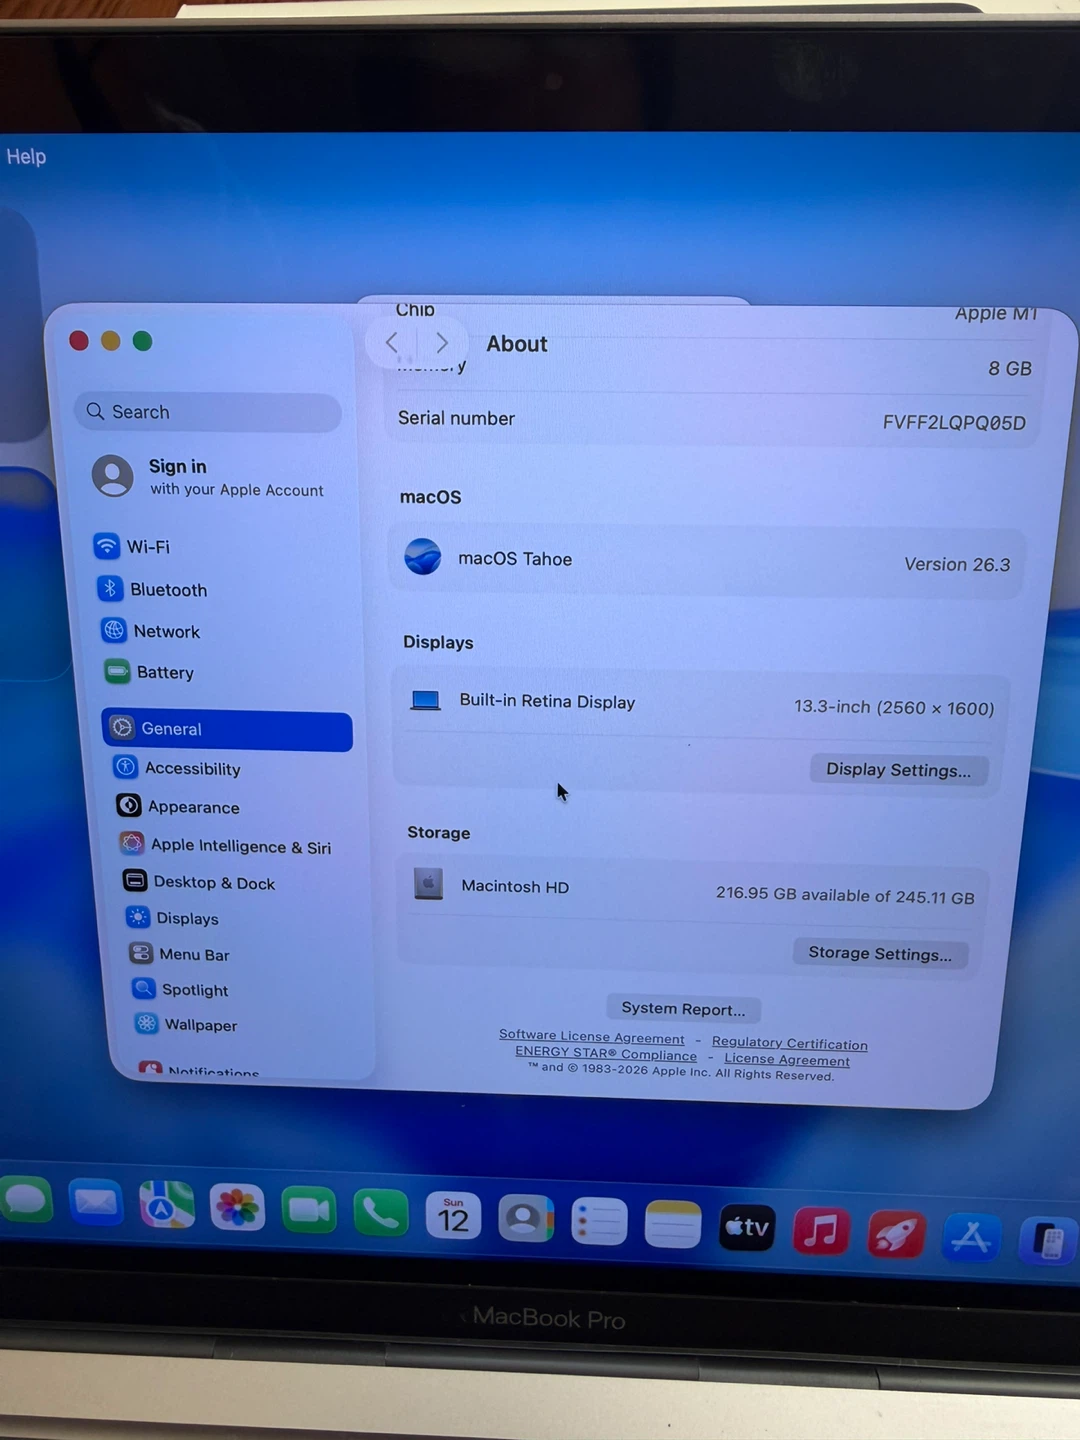The image size is (1080, 1440).
Task: Click the macOS section heading
Action: tap(431, 497)
